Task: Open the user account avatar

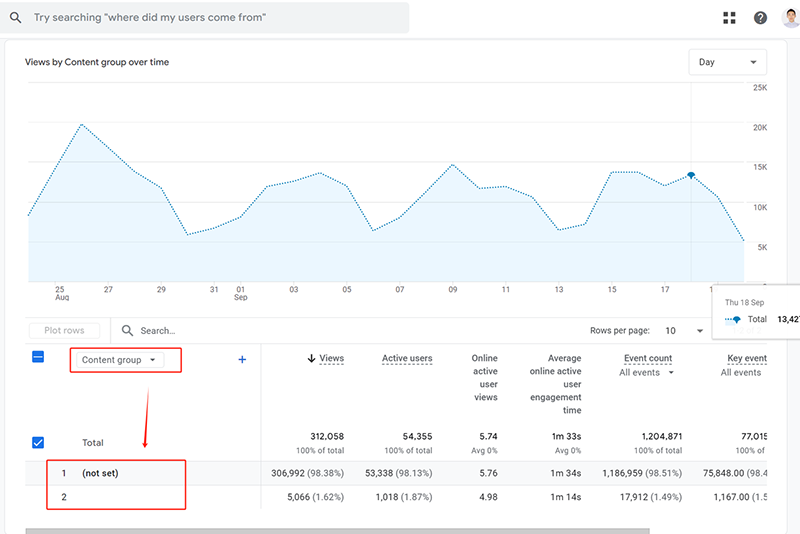Action: tap(790, 18)
